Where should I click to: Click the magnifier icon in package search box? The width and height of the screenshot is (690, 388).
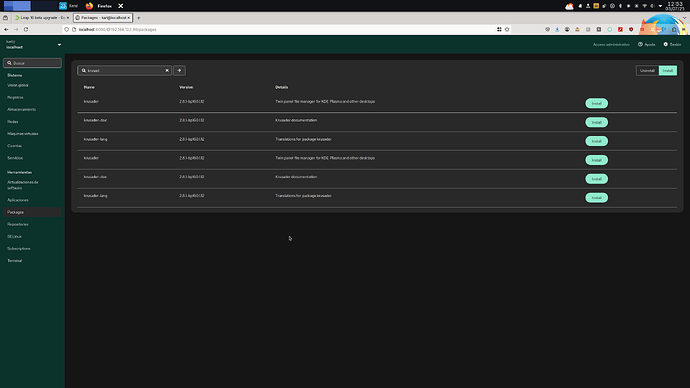coord(84,70)
